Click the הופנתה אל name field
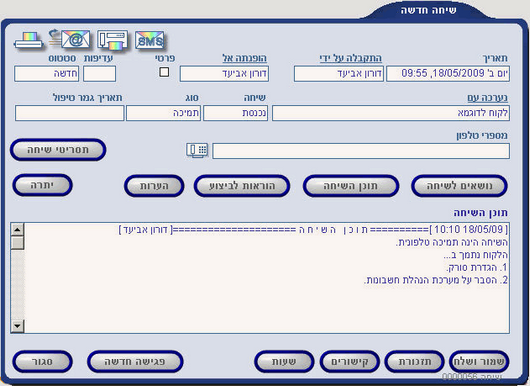 click(x=224, y=74)
